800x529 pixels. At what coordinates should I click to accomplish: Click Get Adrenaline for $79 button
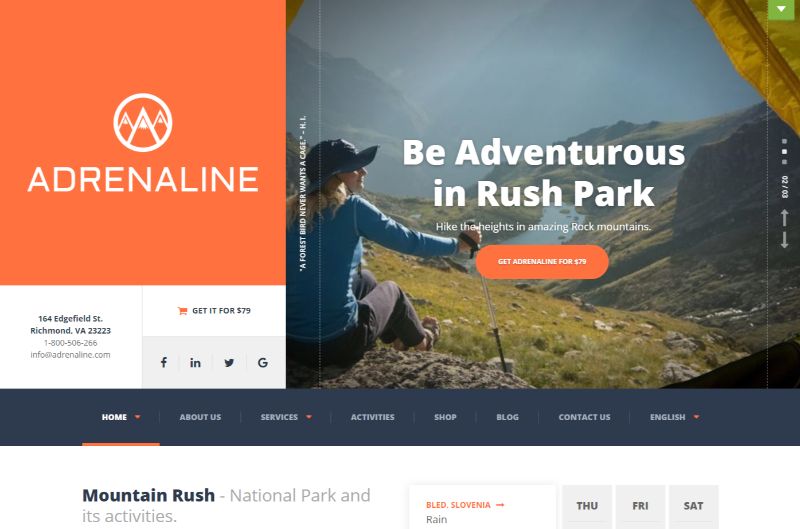pyautogui.click(x=542, y=262)
